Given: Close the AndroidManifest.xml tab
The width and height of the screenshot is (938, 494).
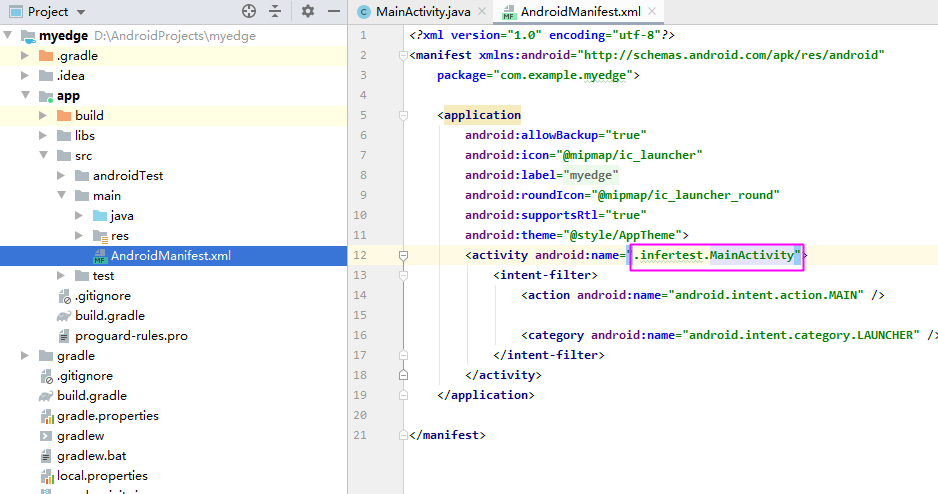Looking at the screenshot, I should 652,11.
